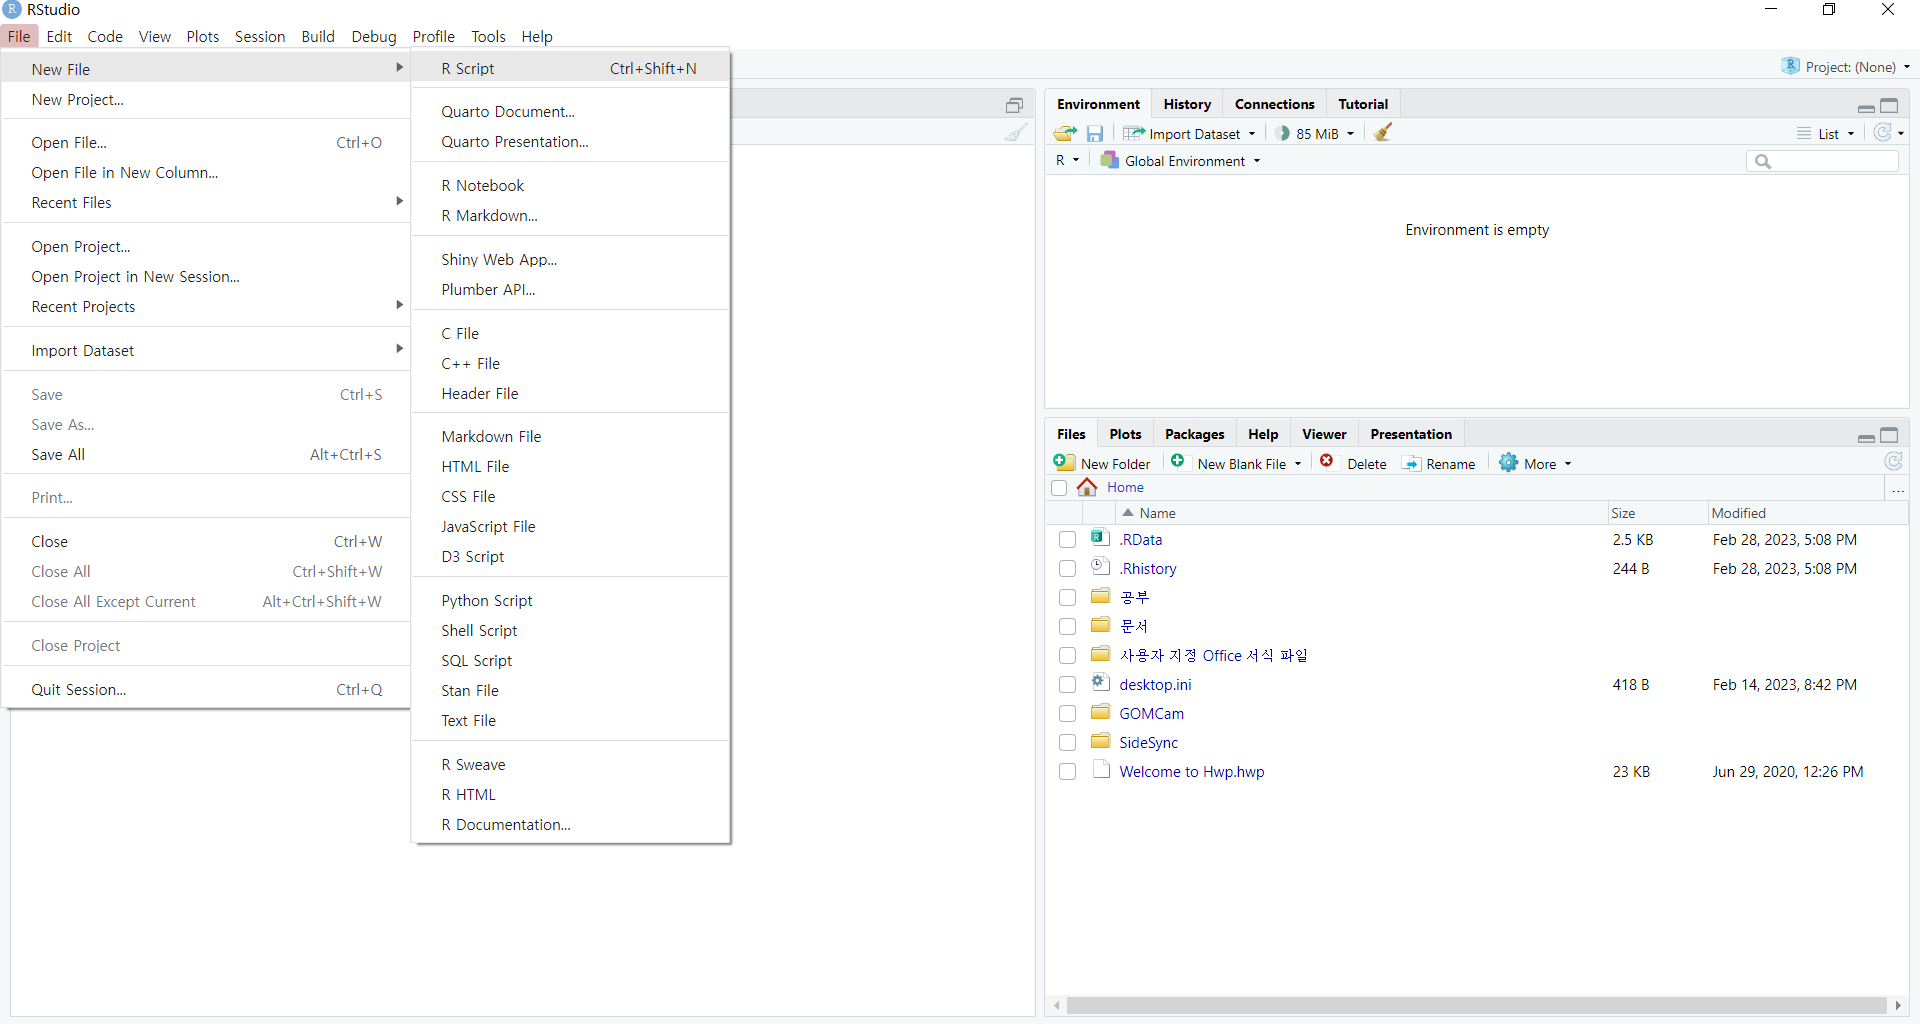The height and width of the screenshot is (1024, 1920).
Task: Open the Project: (None) dropdown
Action: coord(1846,67)
